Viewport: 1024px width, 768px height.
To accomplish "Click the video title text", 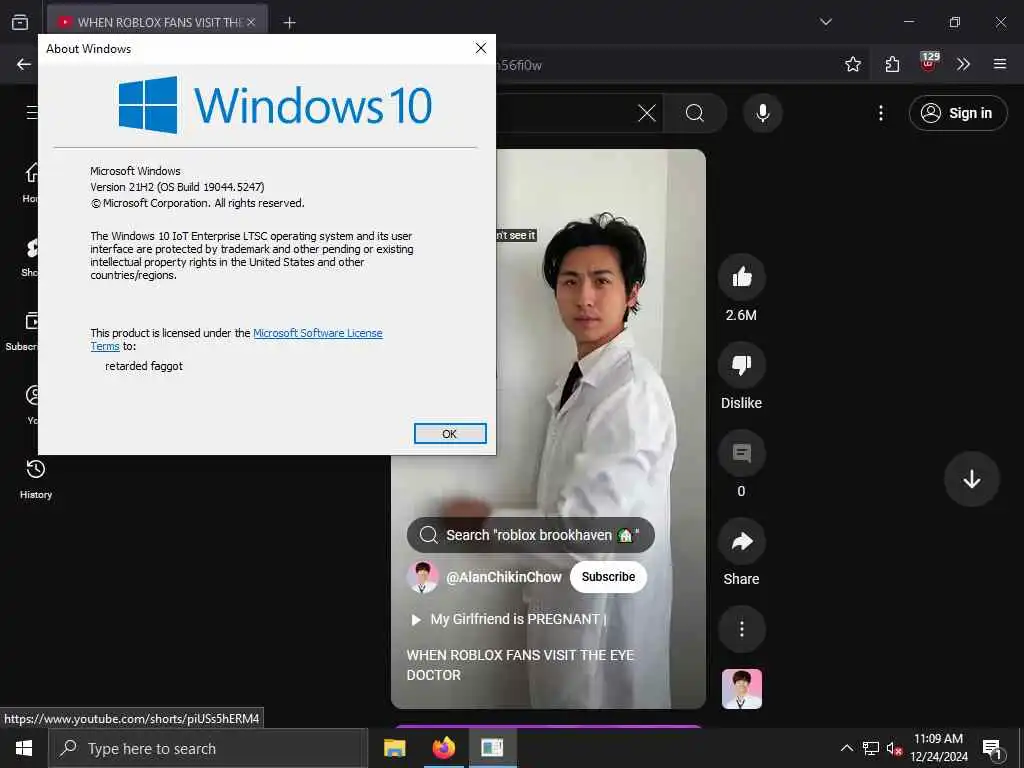I will 520,665.
